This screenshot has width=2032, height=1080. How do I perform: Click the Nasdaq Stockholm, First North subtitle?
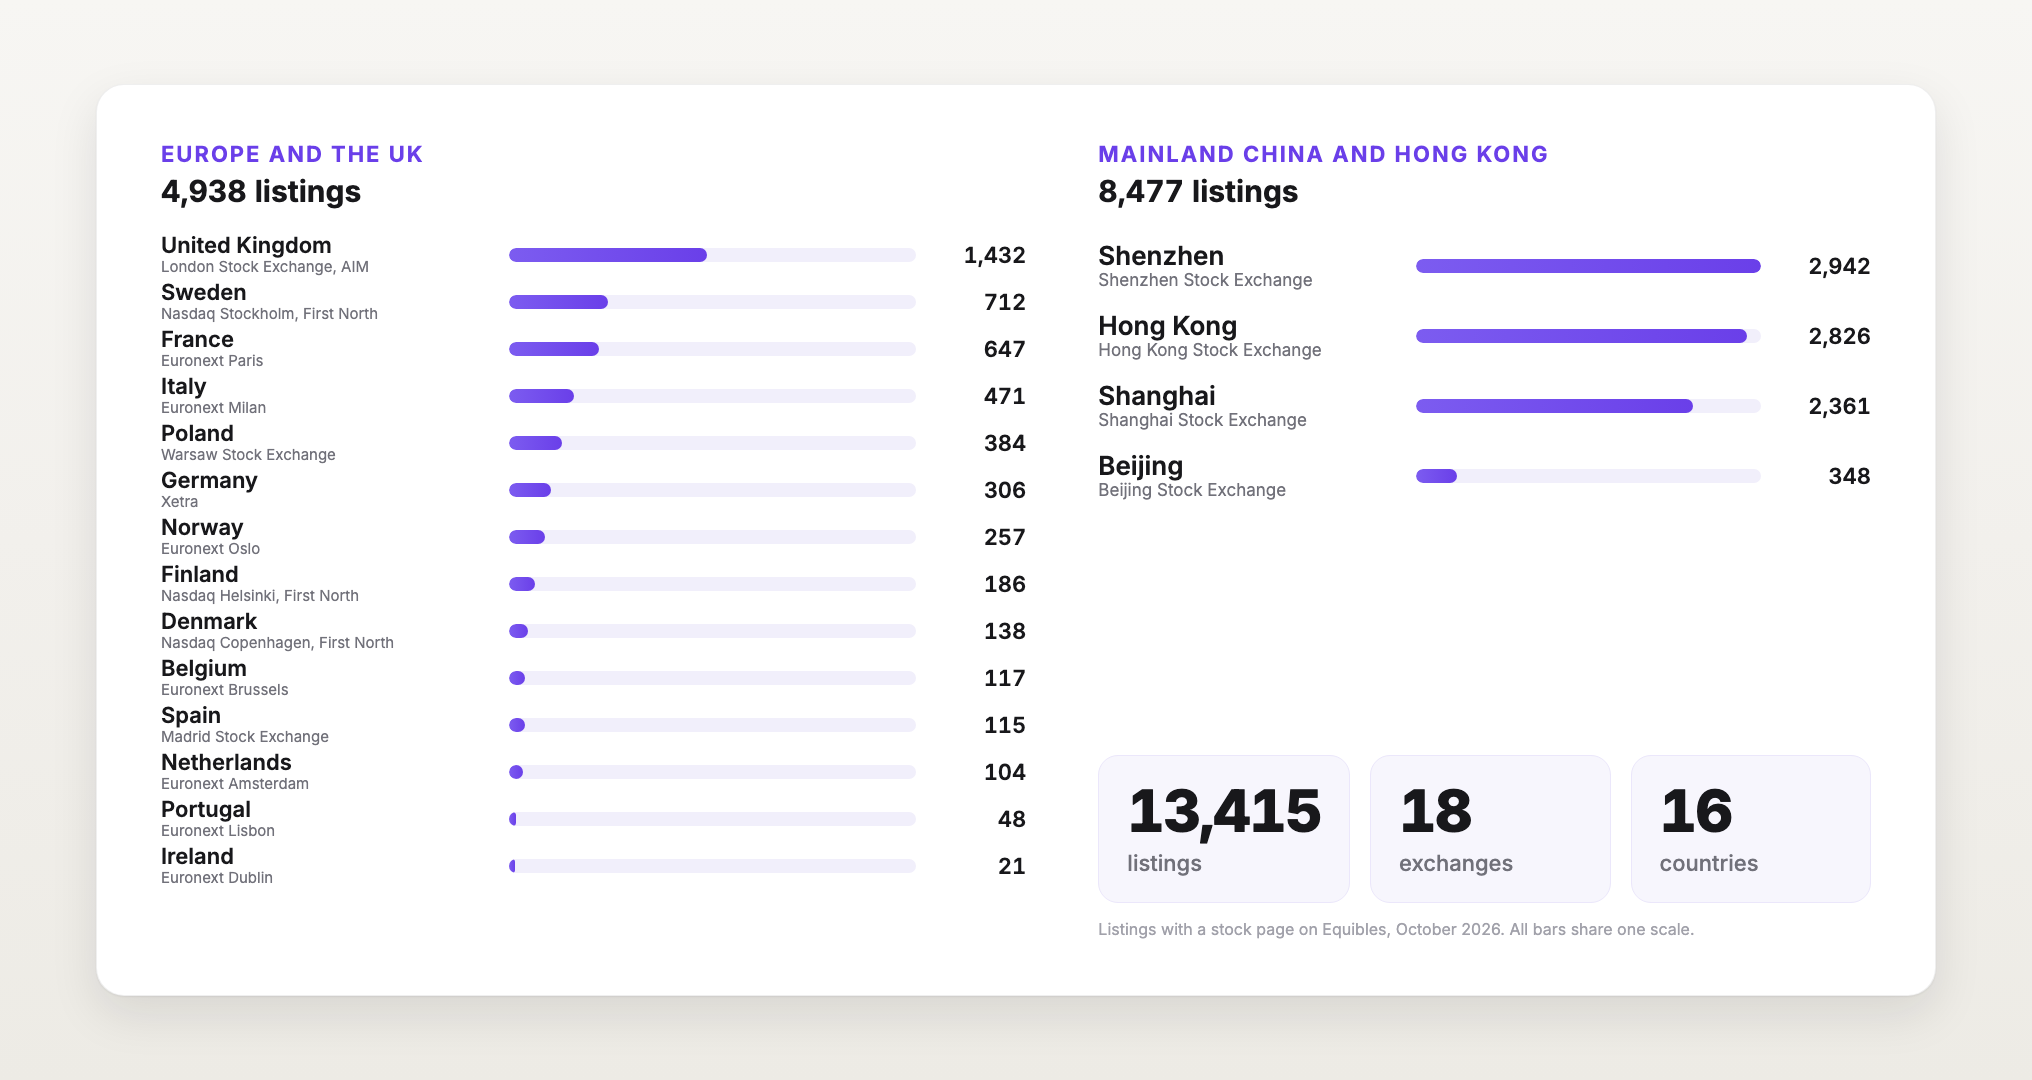coord(269,314)
